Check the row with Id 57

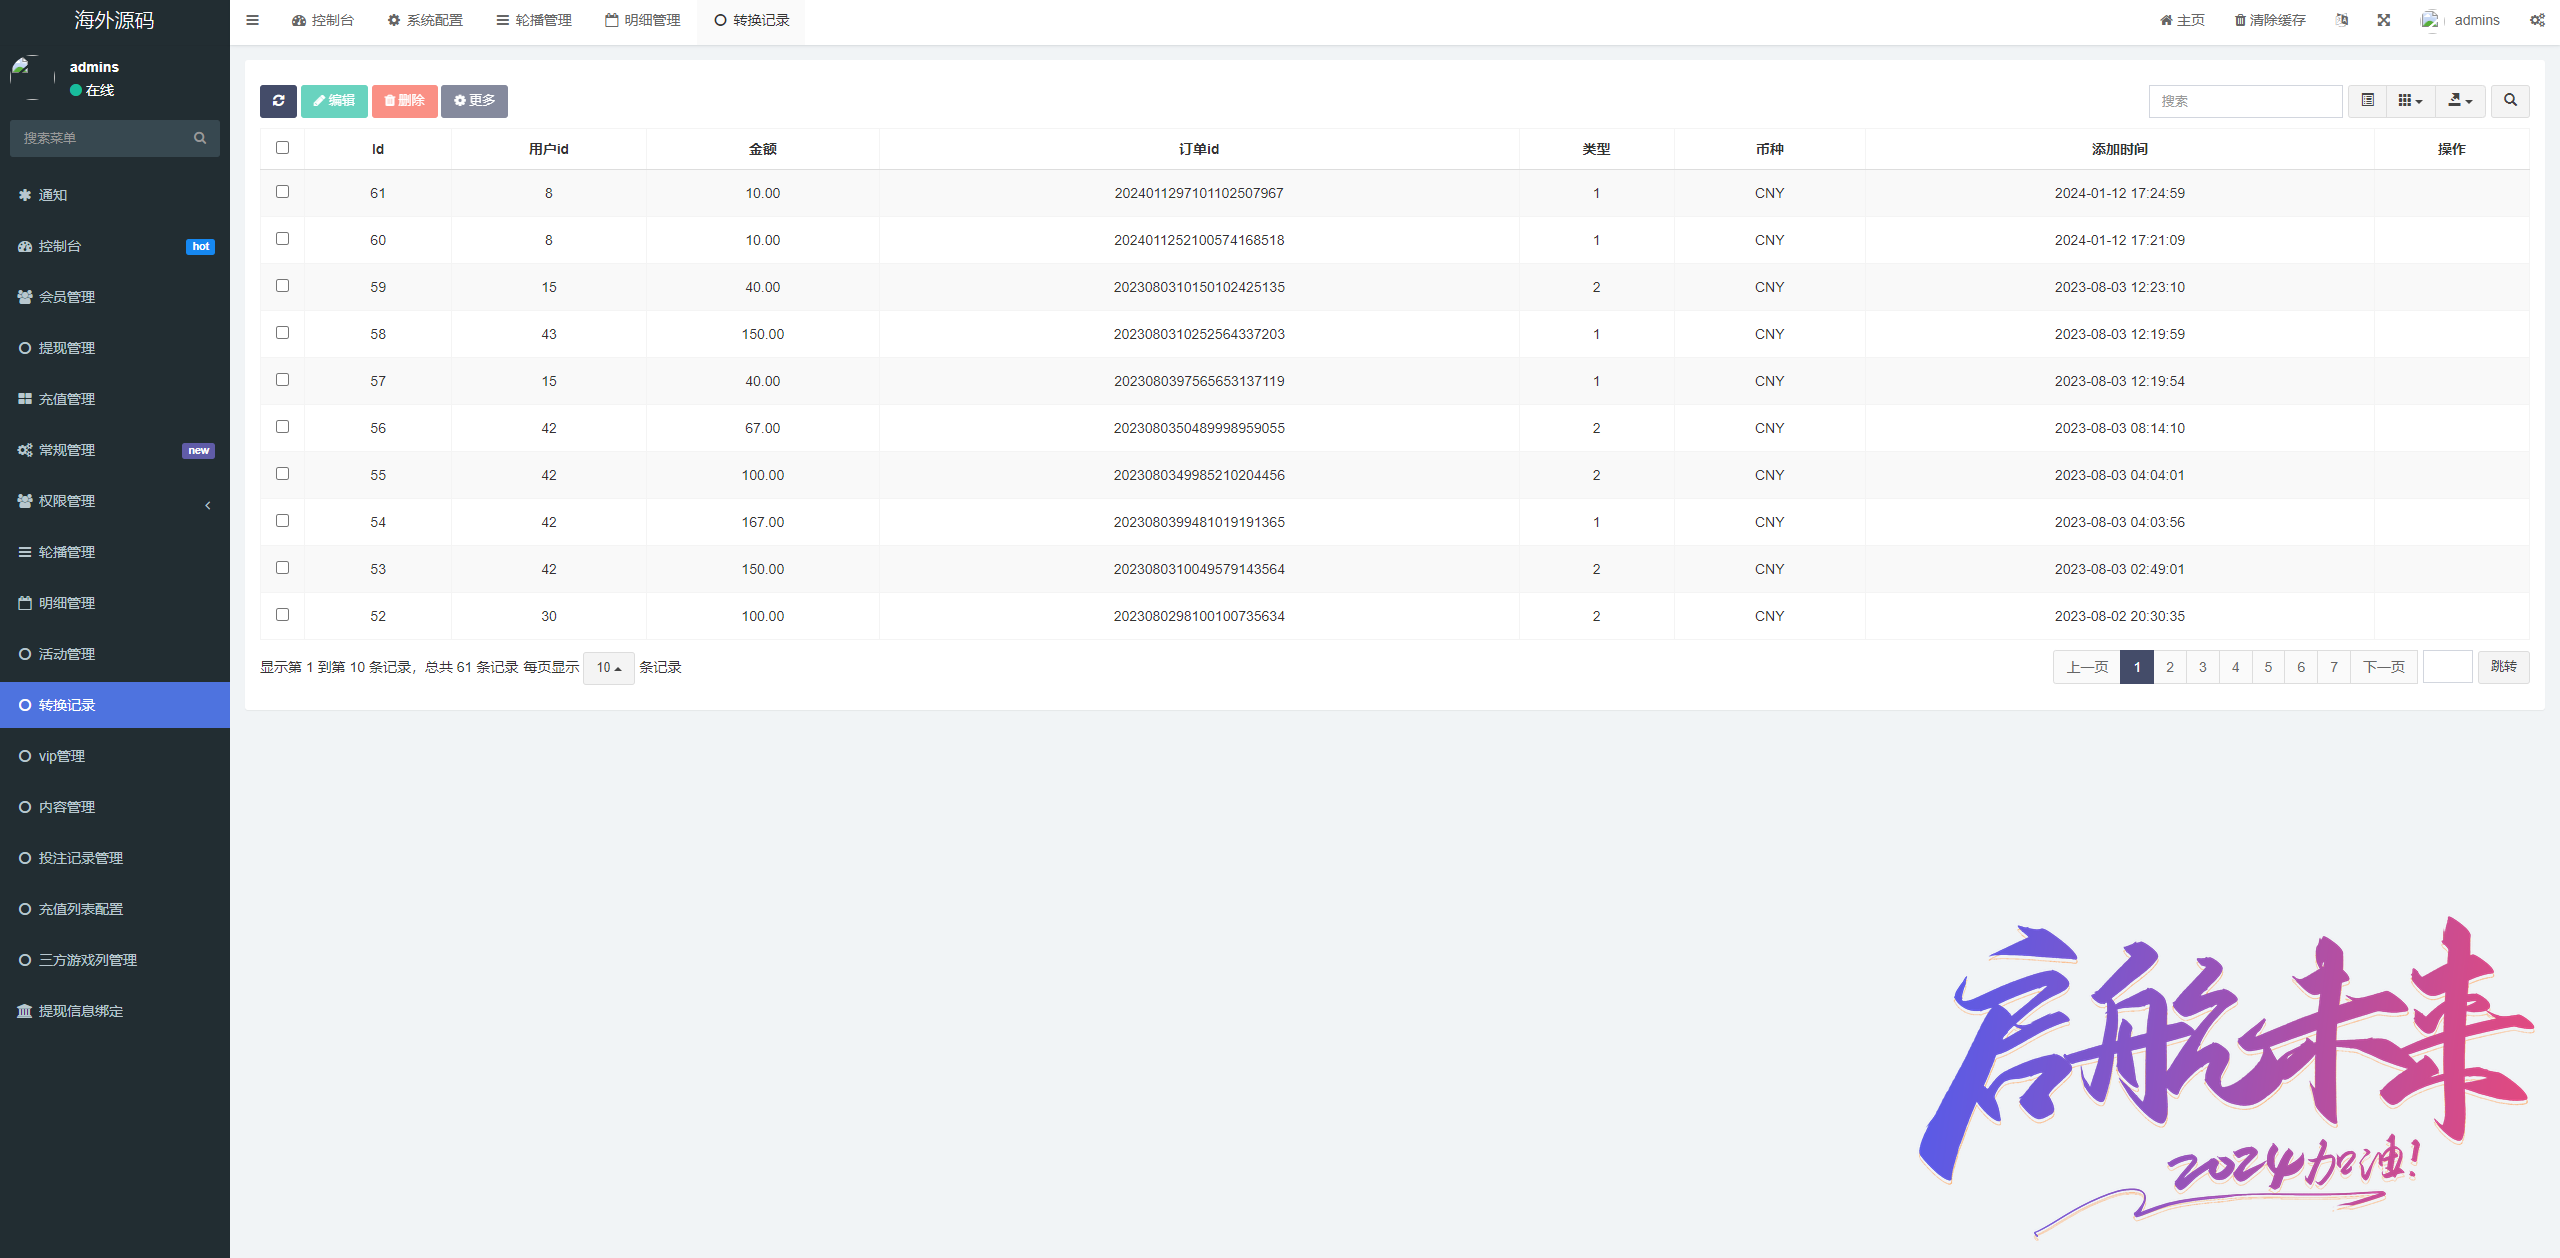pos(282,380)
